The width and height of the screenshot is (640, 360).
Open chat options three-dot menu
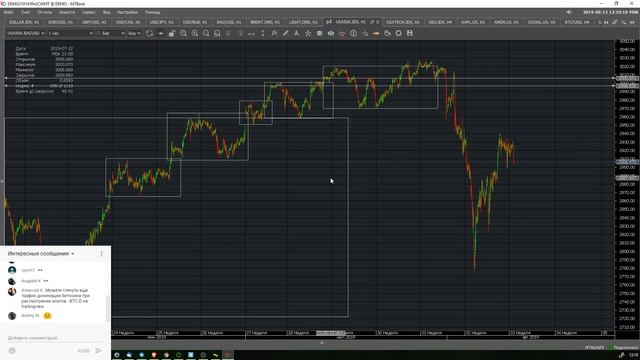(x=101, y=253)
